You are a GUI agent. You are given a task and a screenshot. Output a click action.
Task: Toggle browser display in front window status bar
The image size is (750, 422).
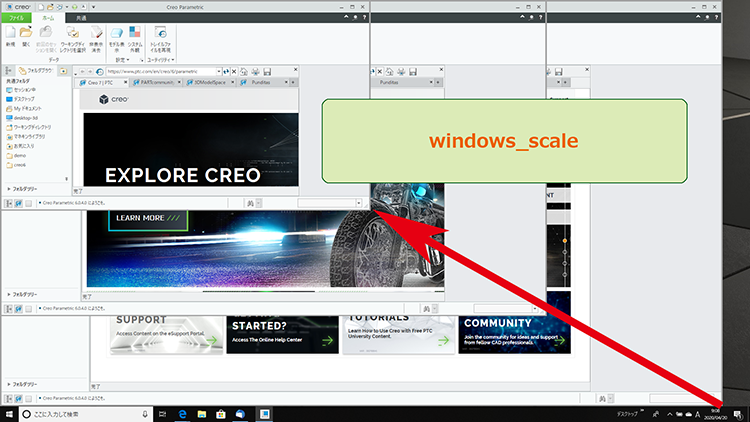(x=18, y=203)
